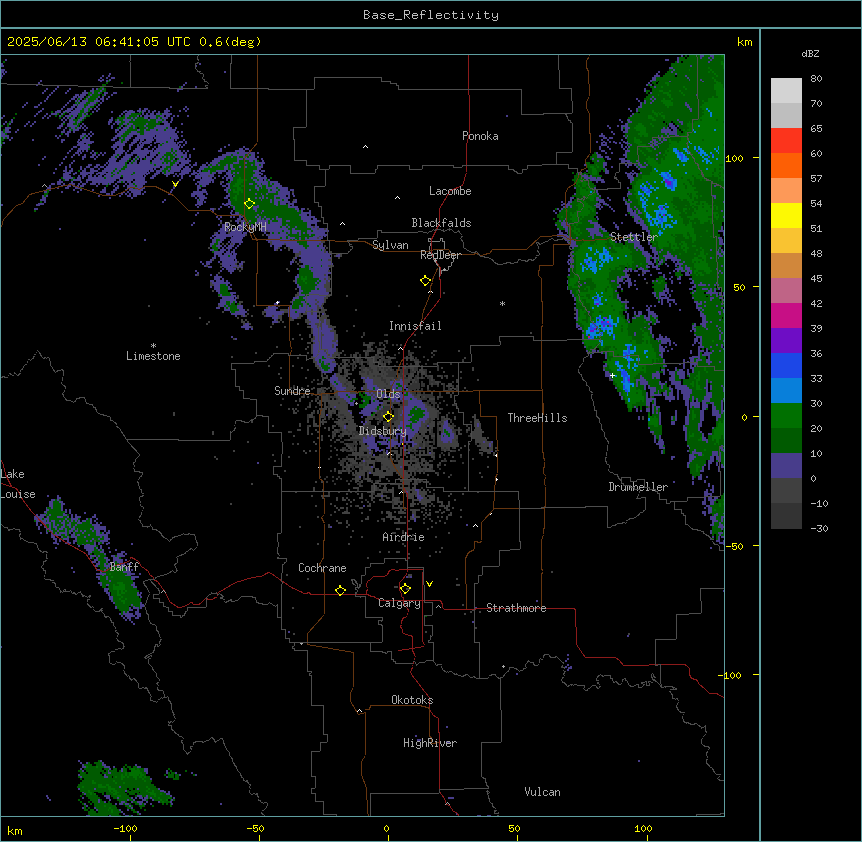862x842 pixels.
Task: Click the dBZ legend heading
Action: [x=810, y=54]
